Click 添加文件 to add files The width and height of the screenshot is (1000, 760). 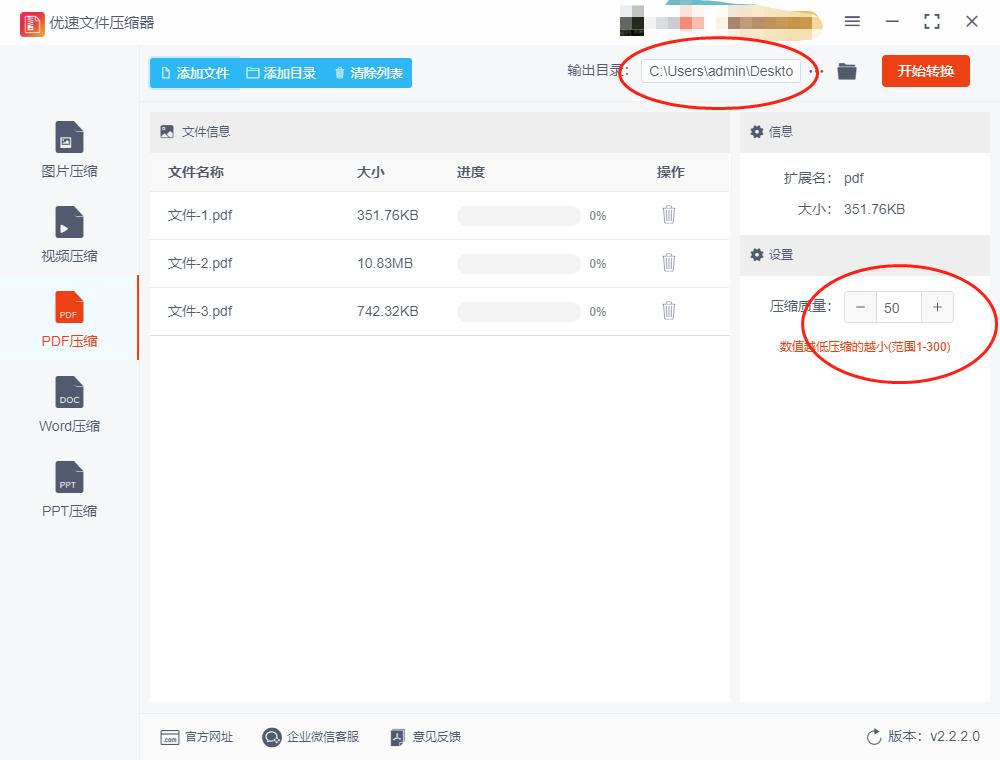pyautogui.click(x=196, y=72)
